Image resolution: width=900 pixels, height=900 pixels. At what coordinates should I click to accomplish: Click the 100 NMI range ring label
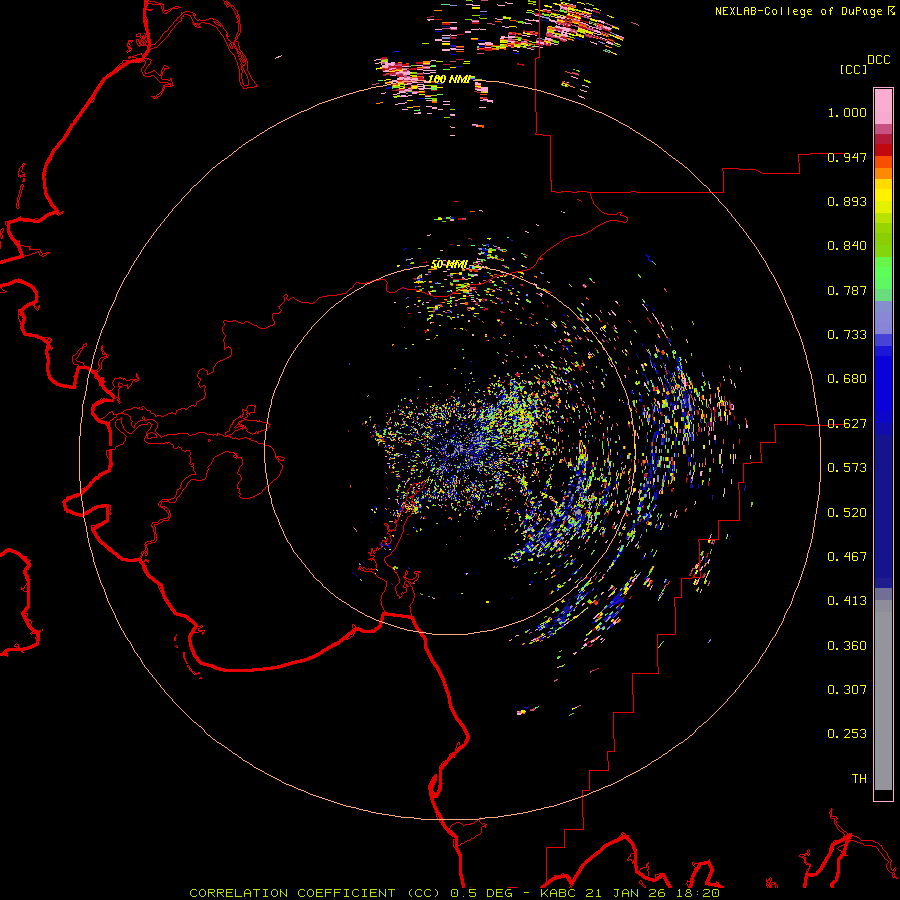pos(449,79)
